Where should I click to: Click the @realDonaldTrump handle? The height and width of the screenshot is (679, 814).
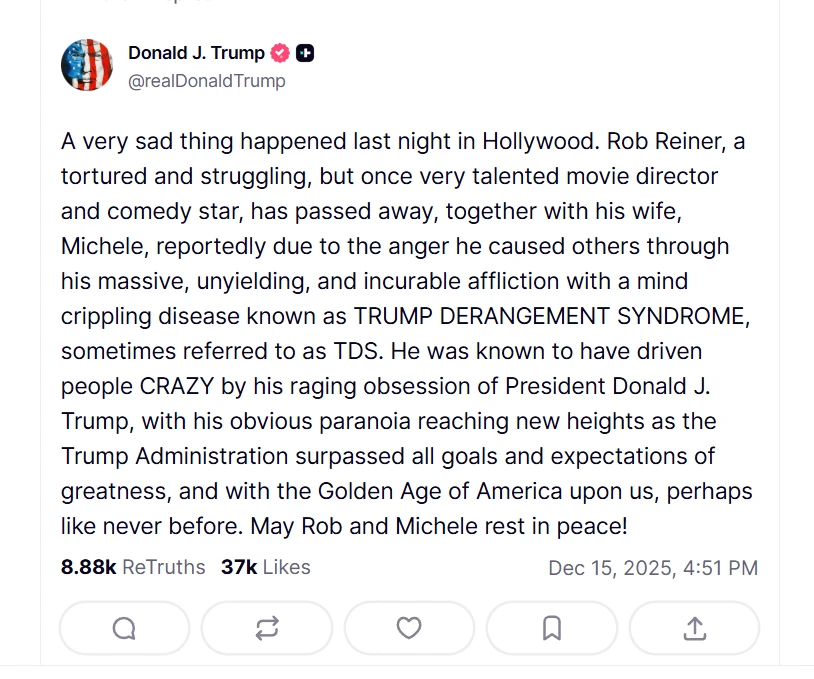206,81
